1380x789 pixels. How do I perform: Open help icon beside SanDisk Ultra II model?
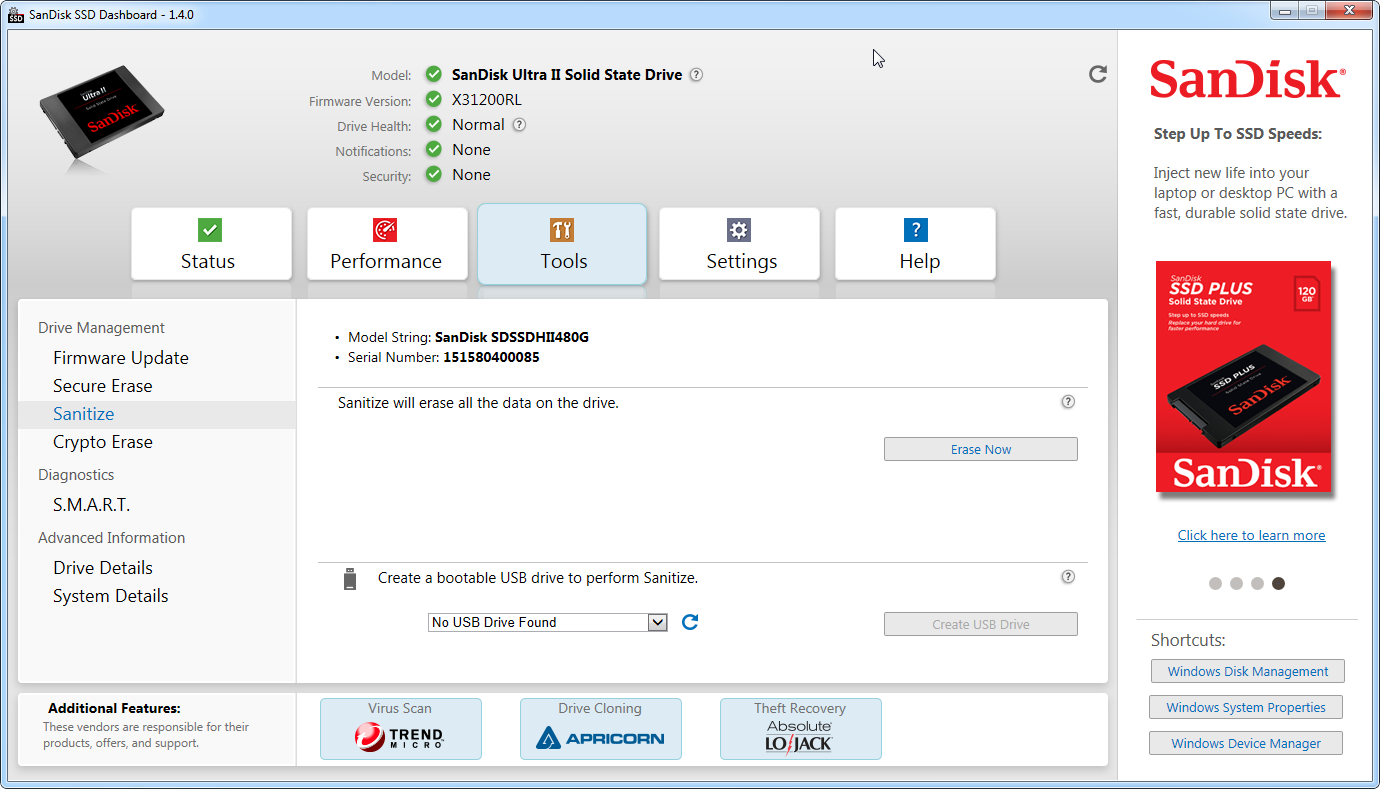(x=696, y=75)
